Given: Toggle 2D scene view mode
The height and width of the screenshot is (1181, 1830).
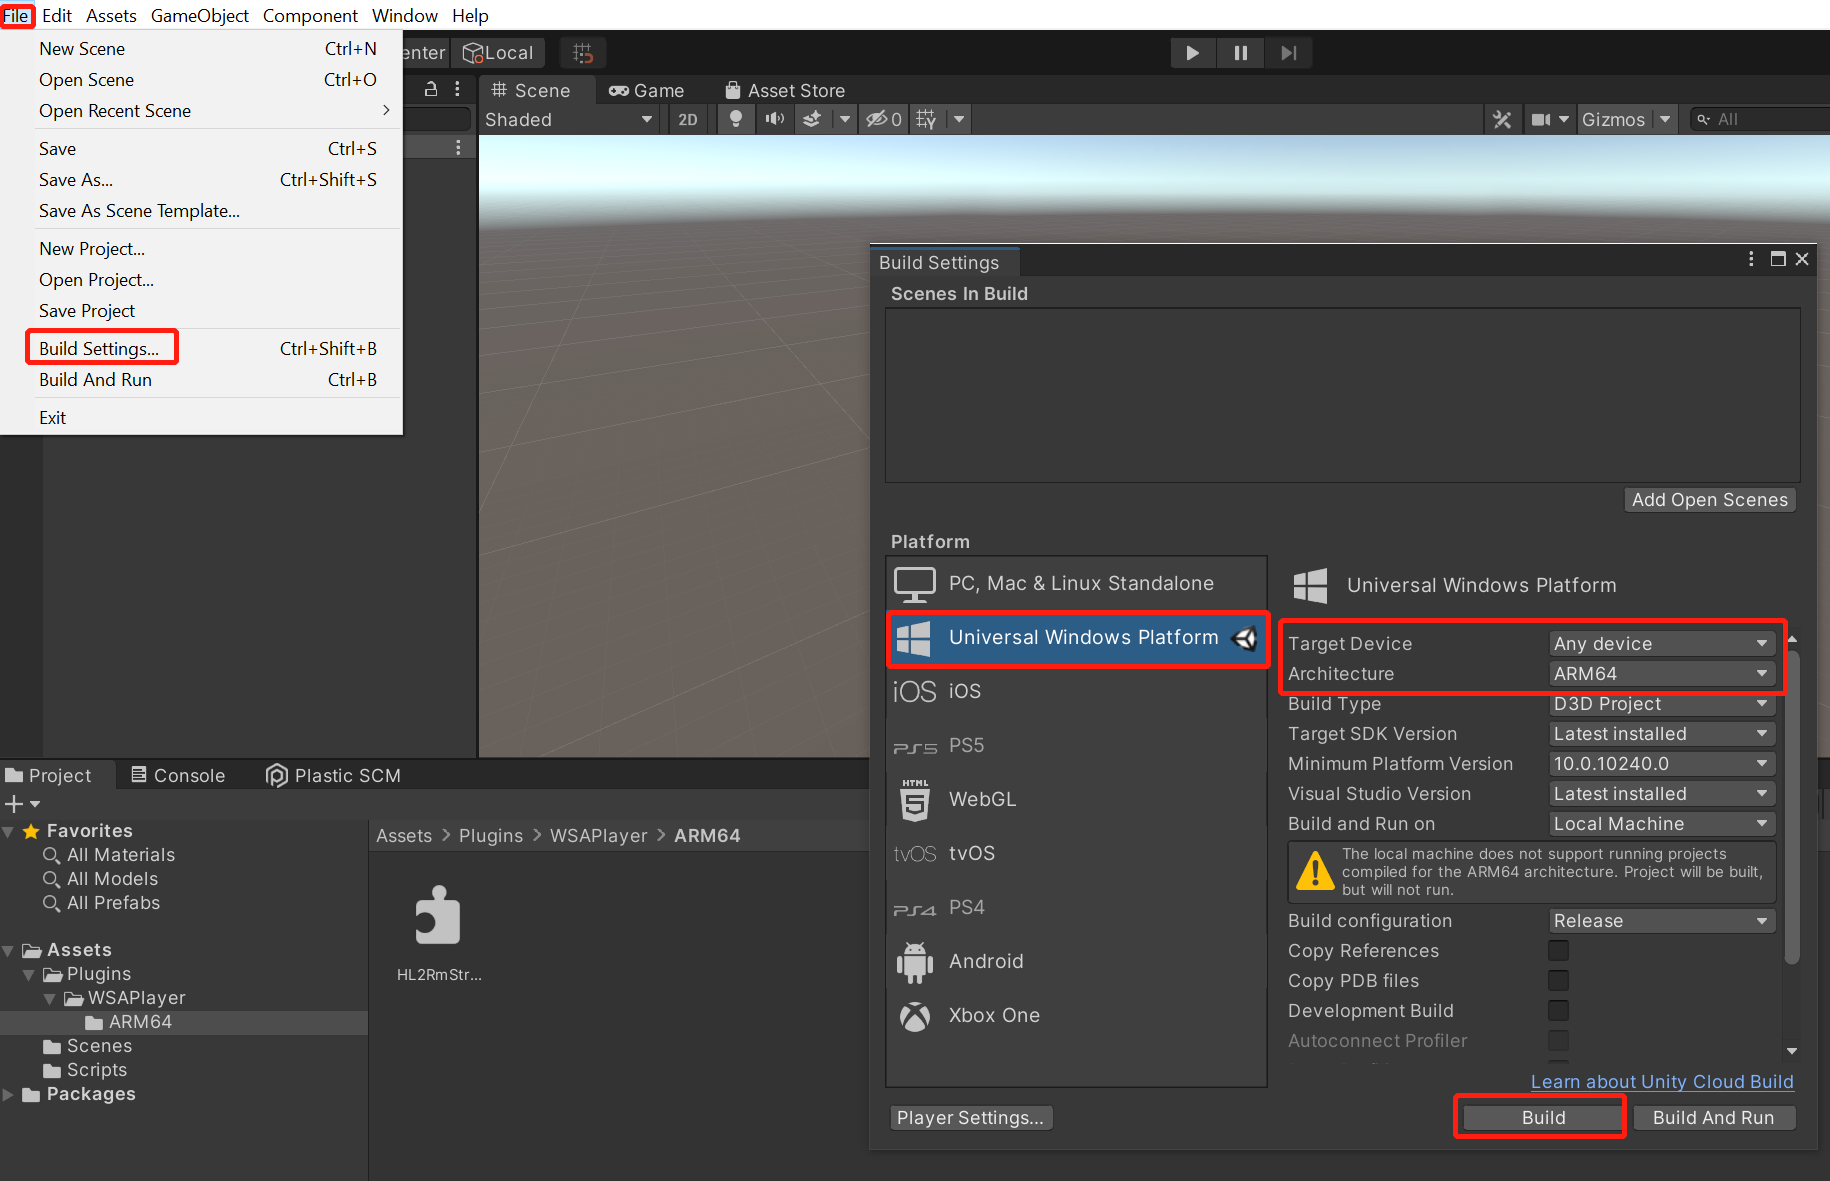Looking at the screenshot, I should (688, 120).
